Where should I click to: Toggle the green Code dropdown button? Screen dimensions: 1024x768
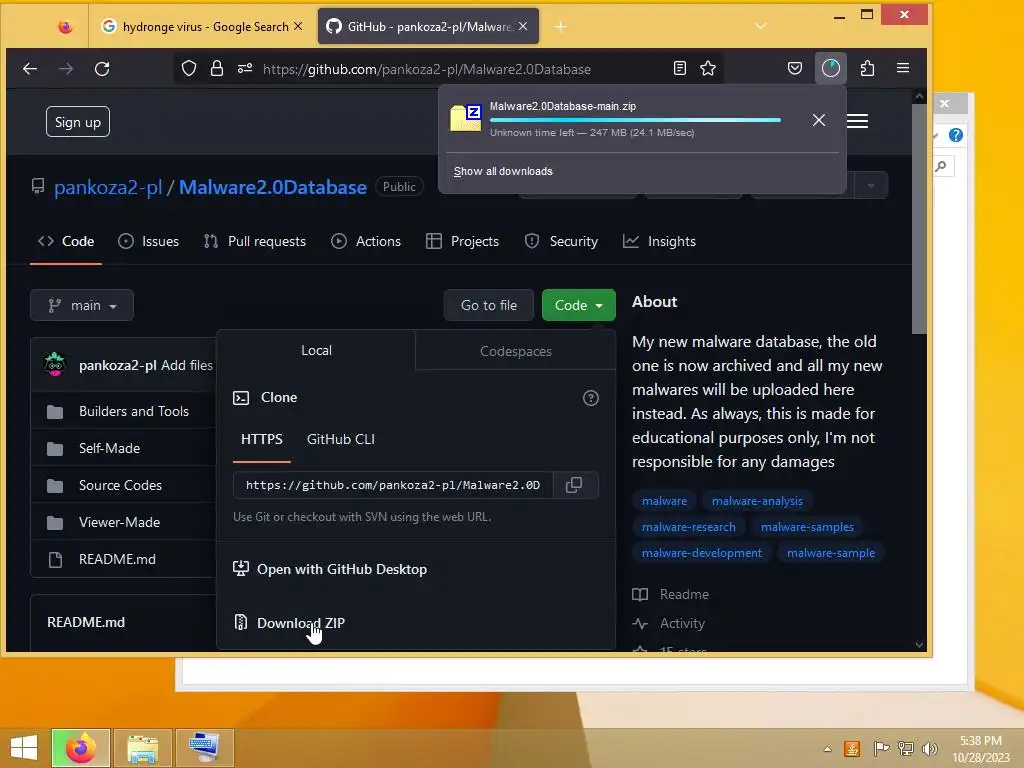[579, 305]
